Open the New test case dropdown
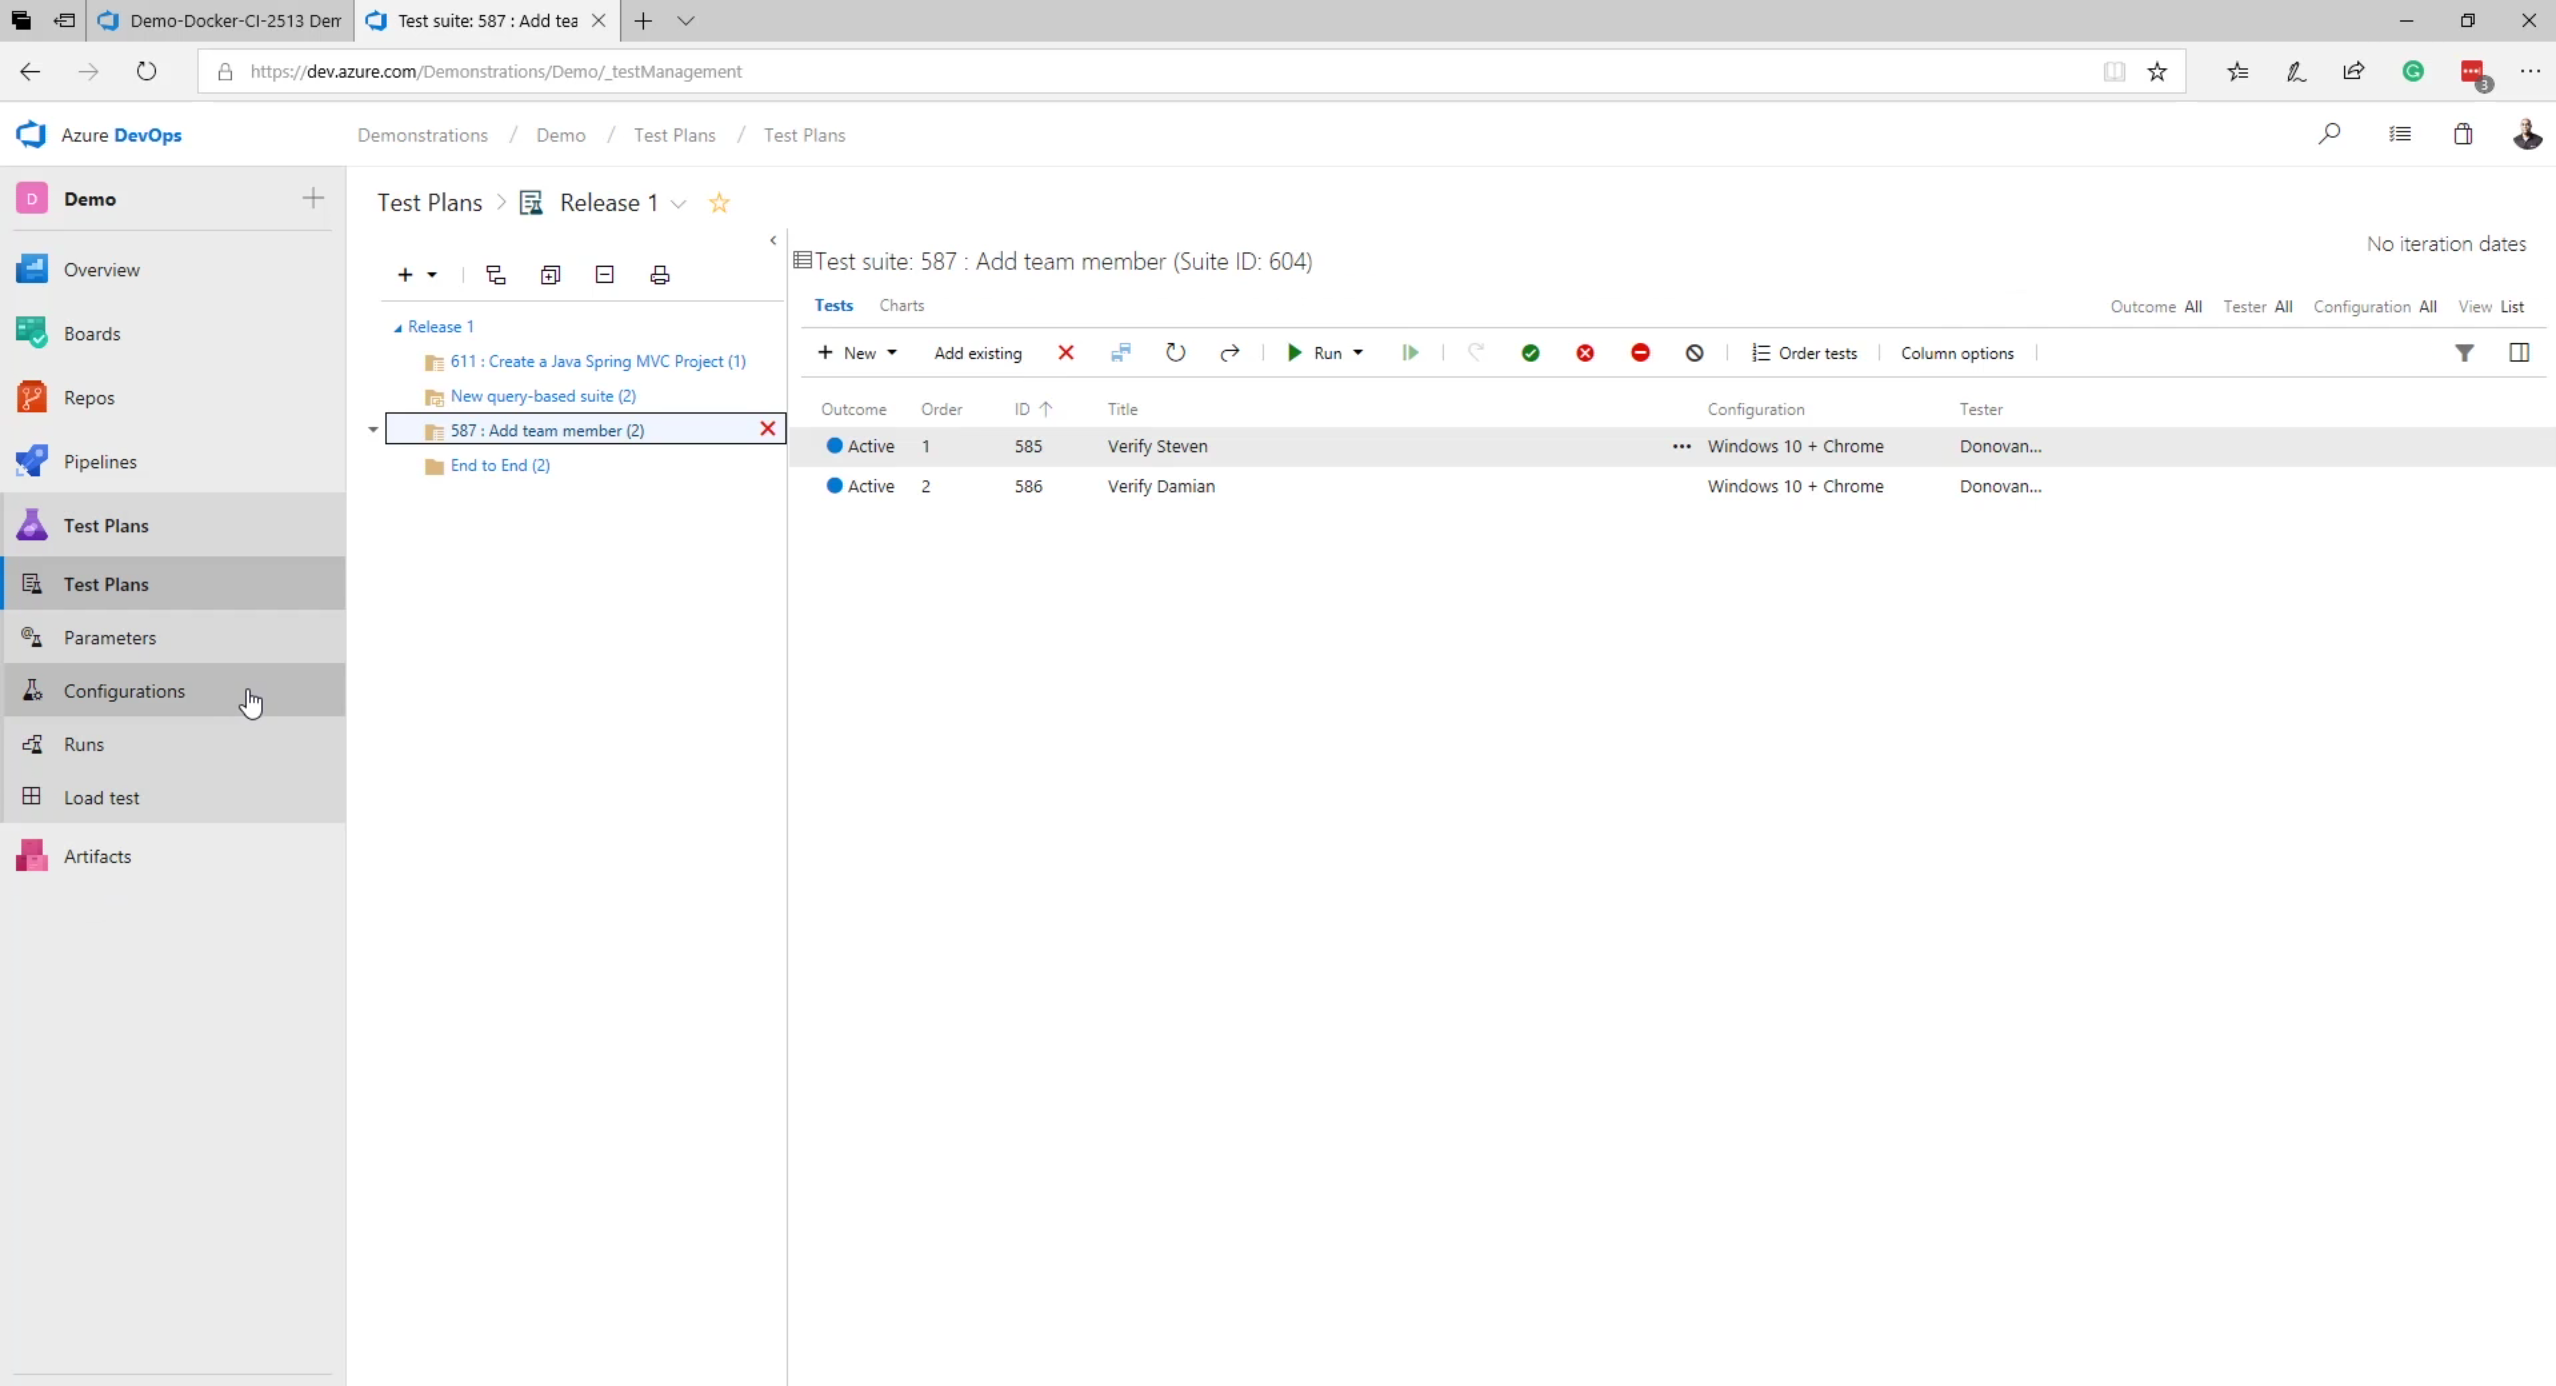This screenshot has width=2556, height=1386. coord(858,353)
